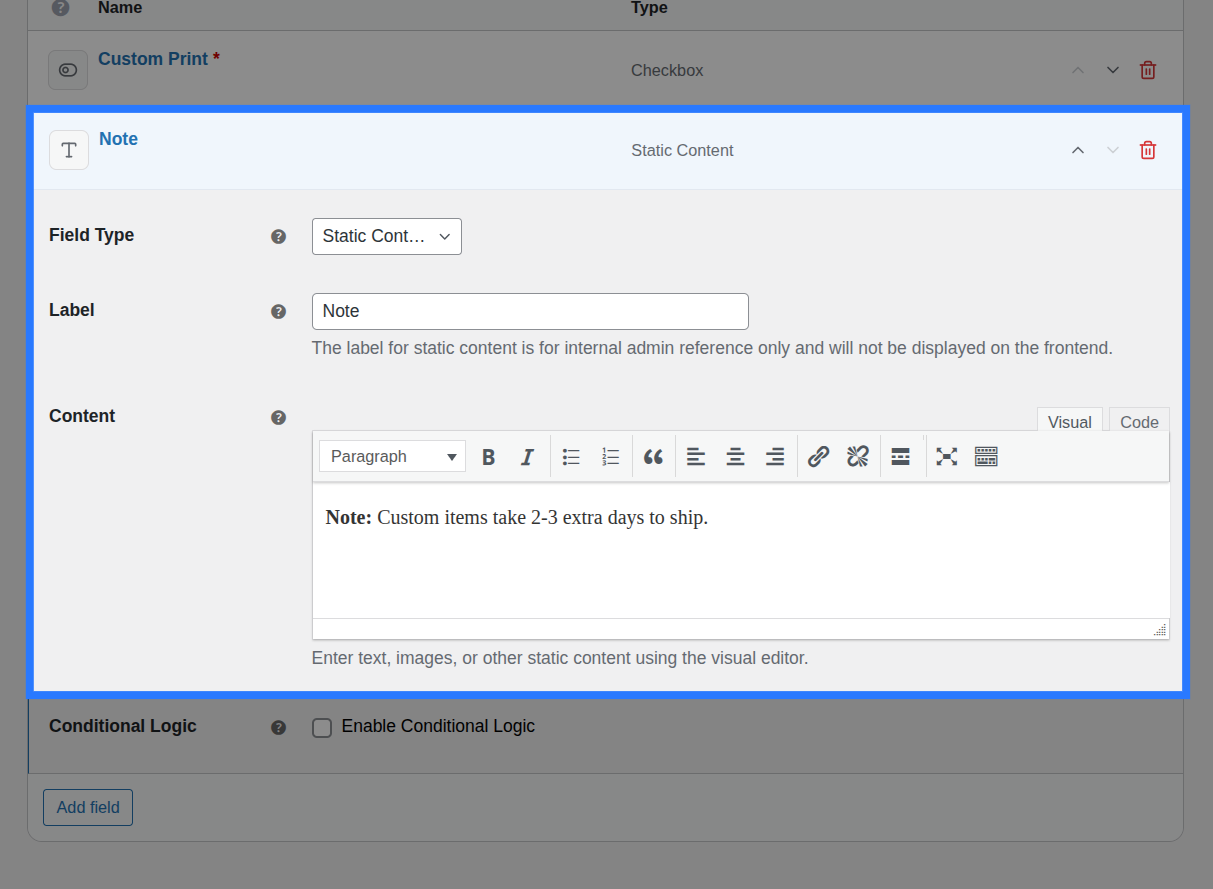
Task: Align text left in the editor
Action: tap(696, 457)
